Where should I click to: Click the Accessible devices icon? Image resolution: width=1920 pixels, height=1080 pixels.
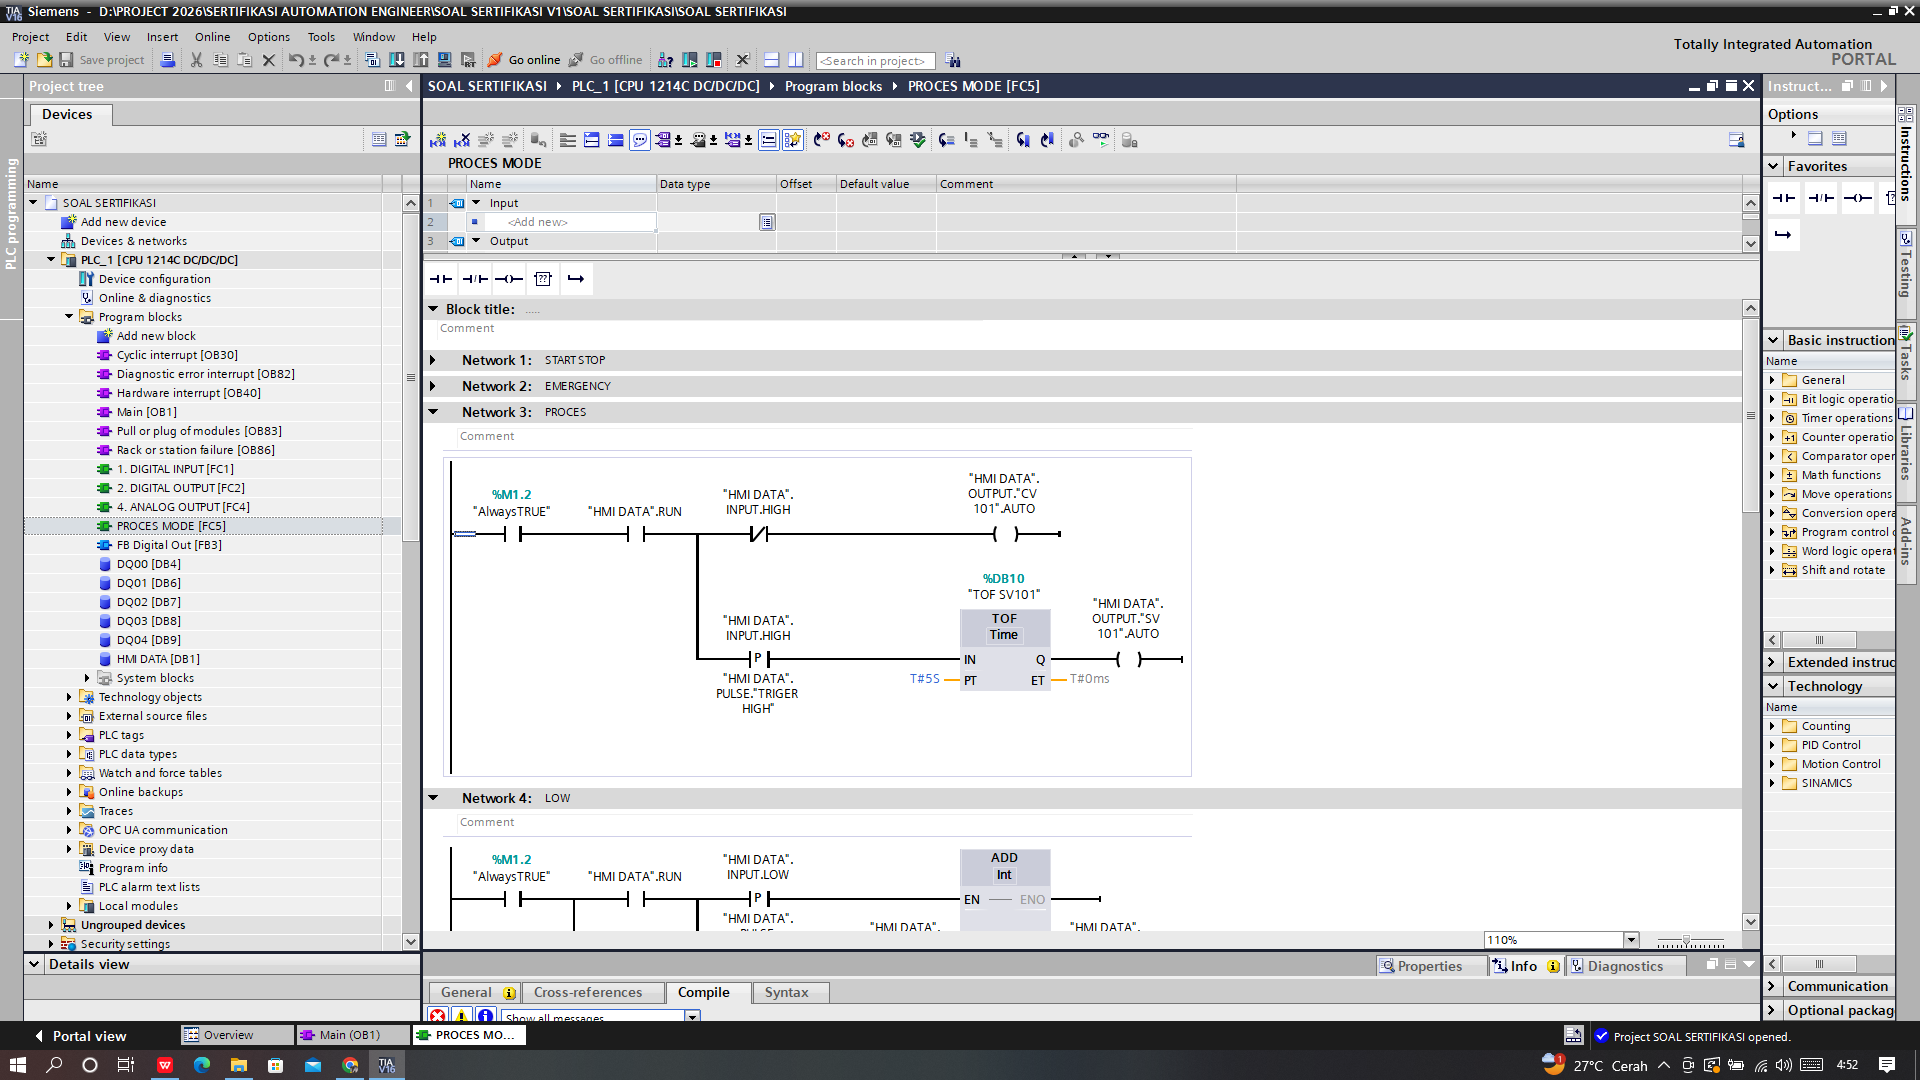tap(665, 60)
